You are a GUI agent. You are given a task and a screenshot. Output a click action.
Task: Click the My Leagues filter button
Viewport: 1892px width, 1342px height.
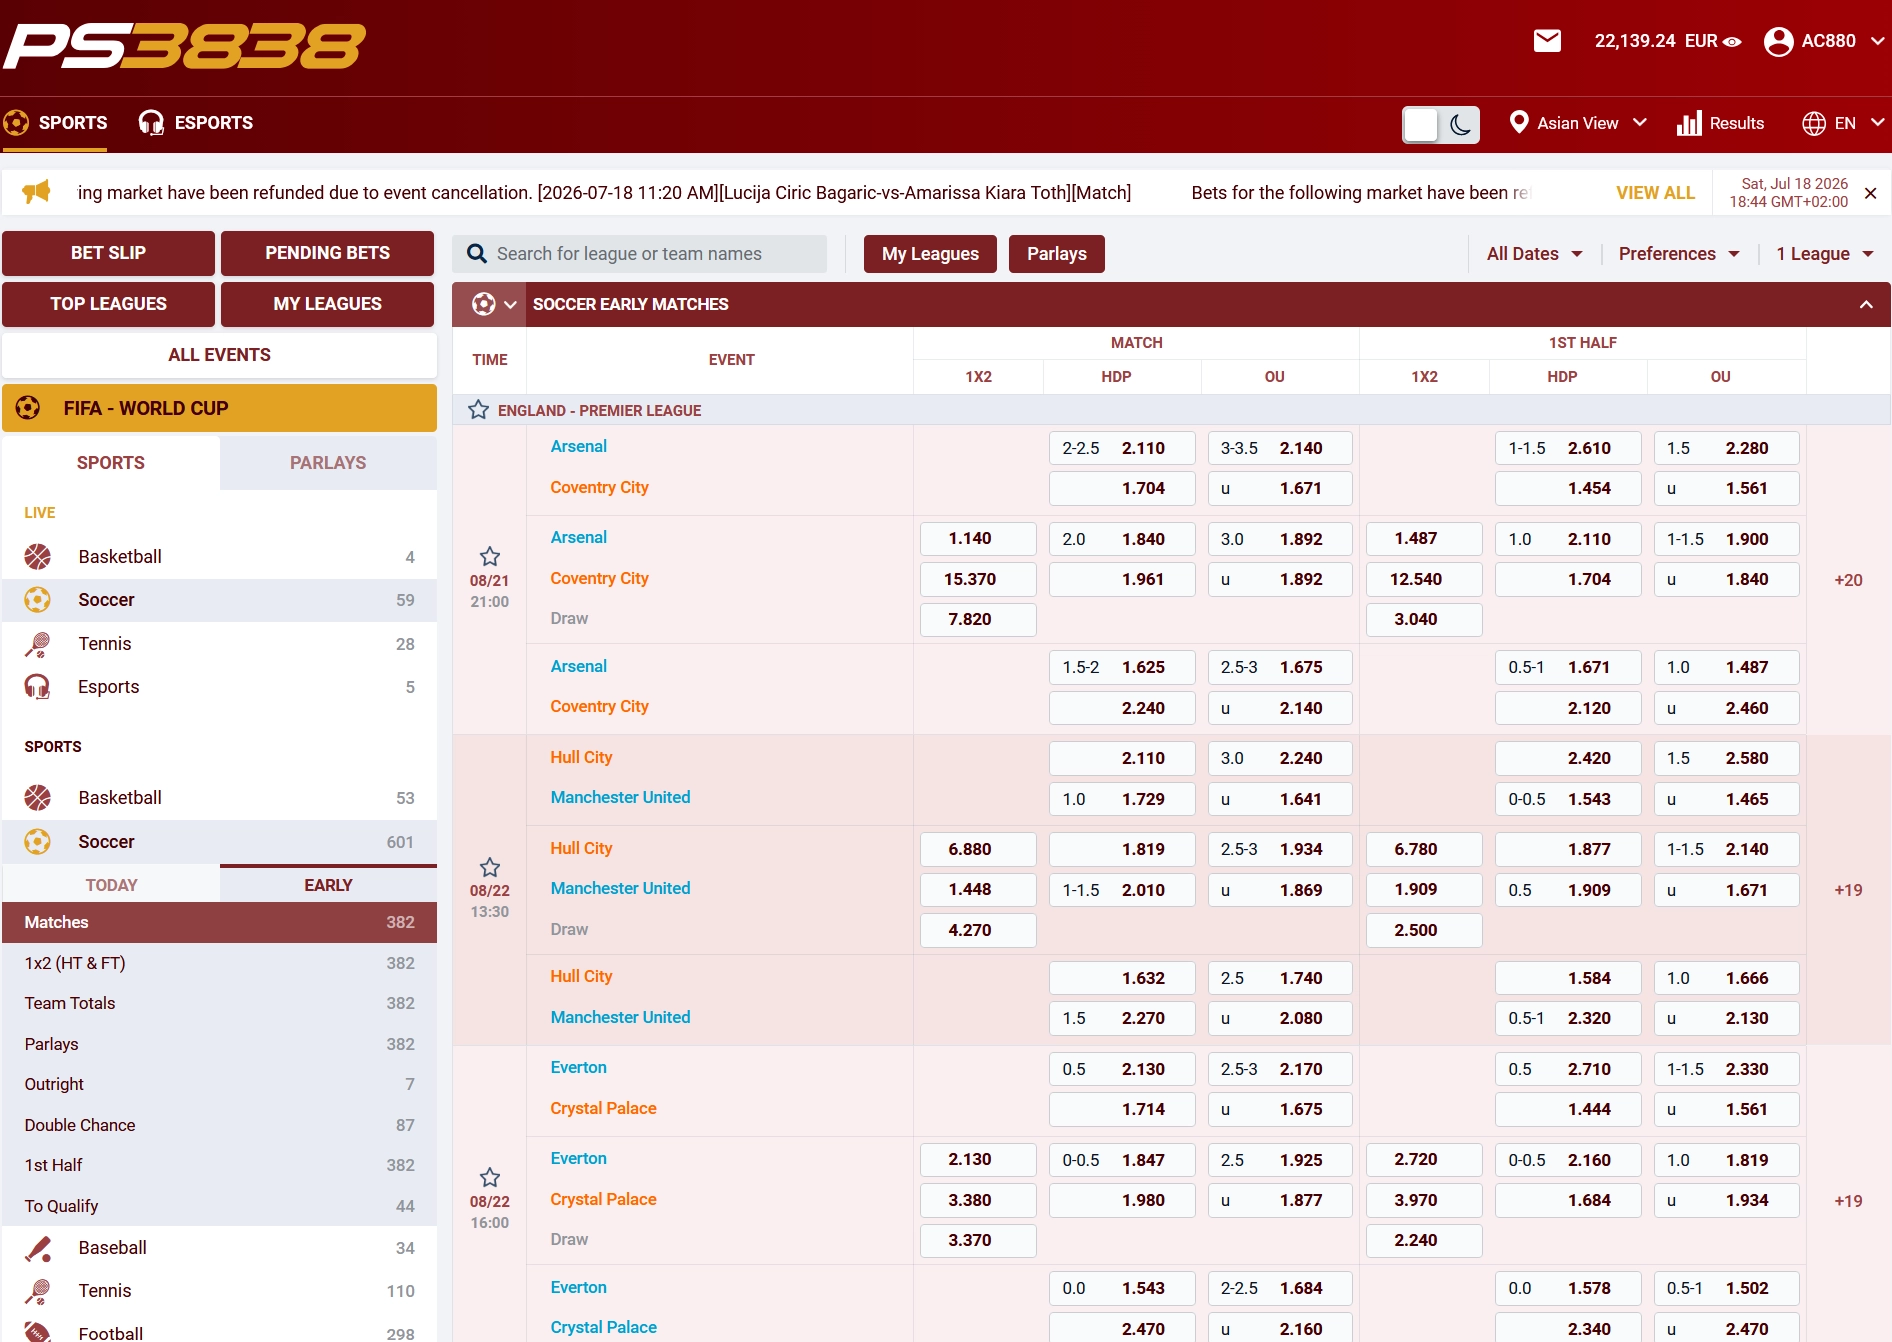pyautogui.click(x=930, y=254)
